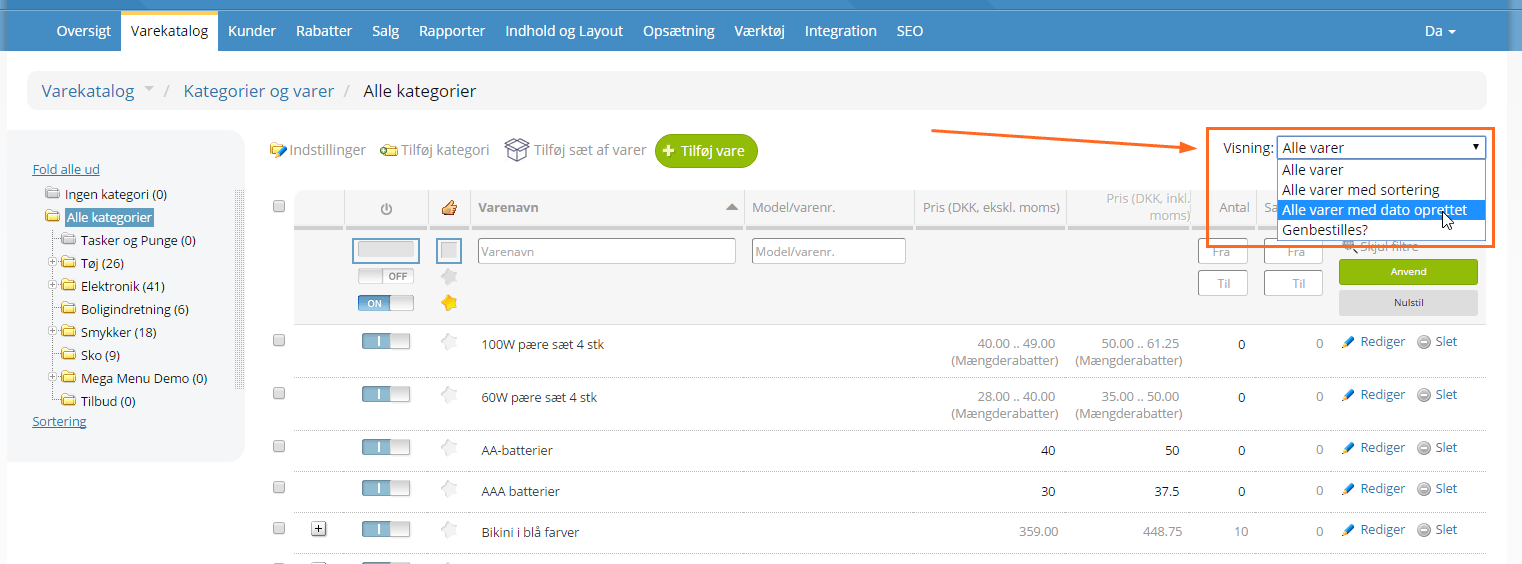The height and width of the screenshot is (564, 1522).
Task: Select the ON status filter switch
Action: coord(386,303)
